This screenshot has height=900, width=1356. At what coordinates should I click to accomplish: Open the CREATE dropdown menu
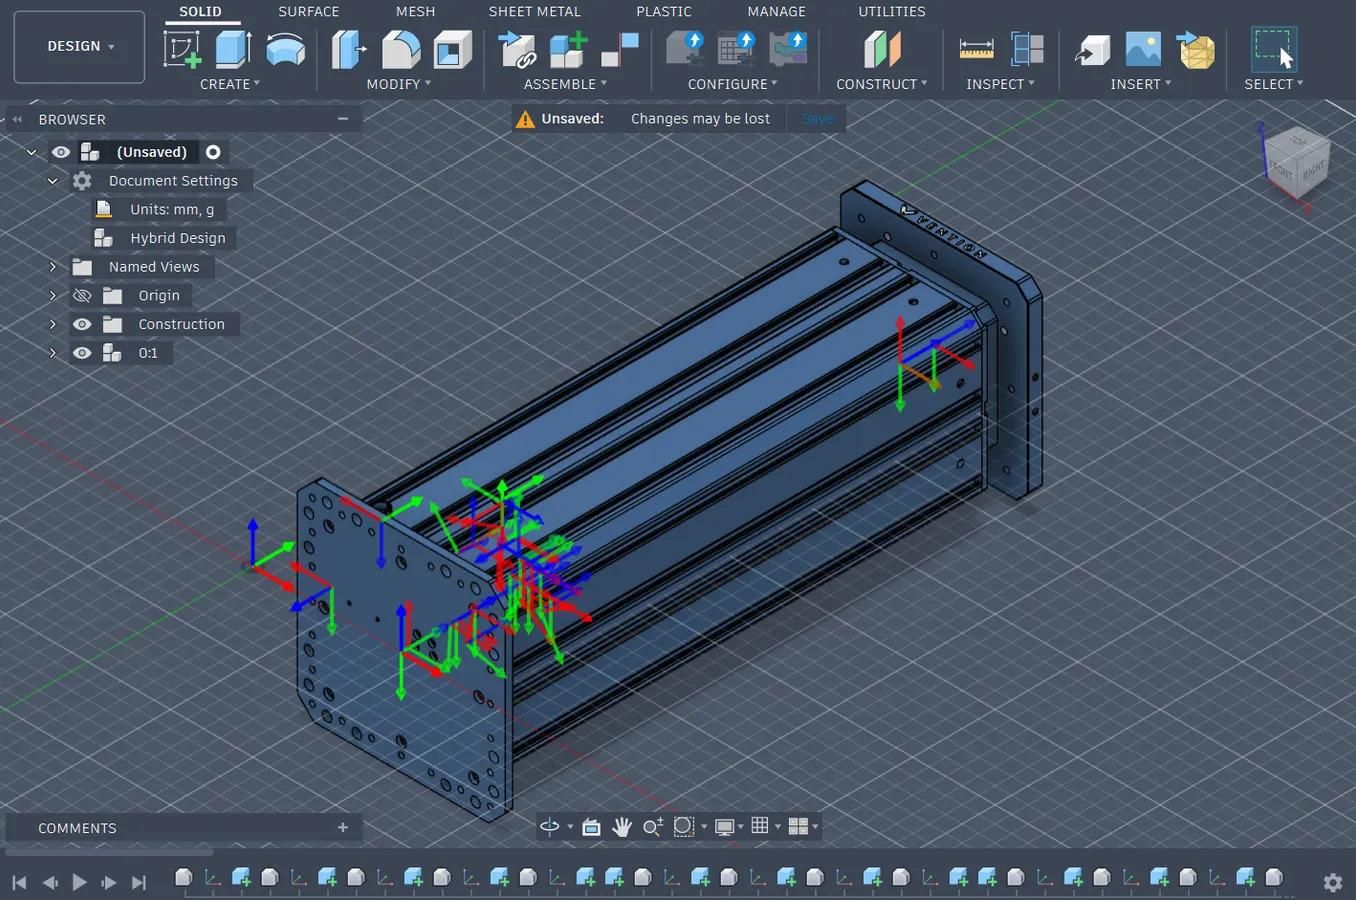click(230, 84)
